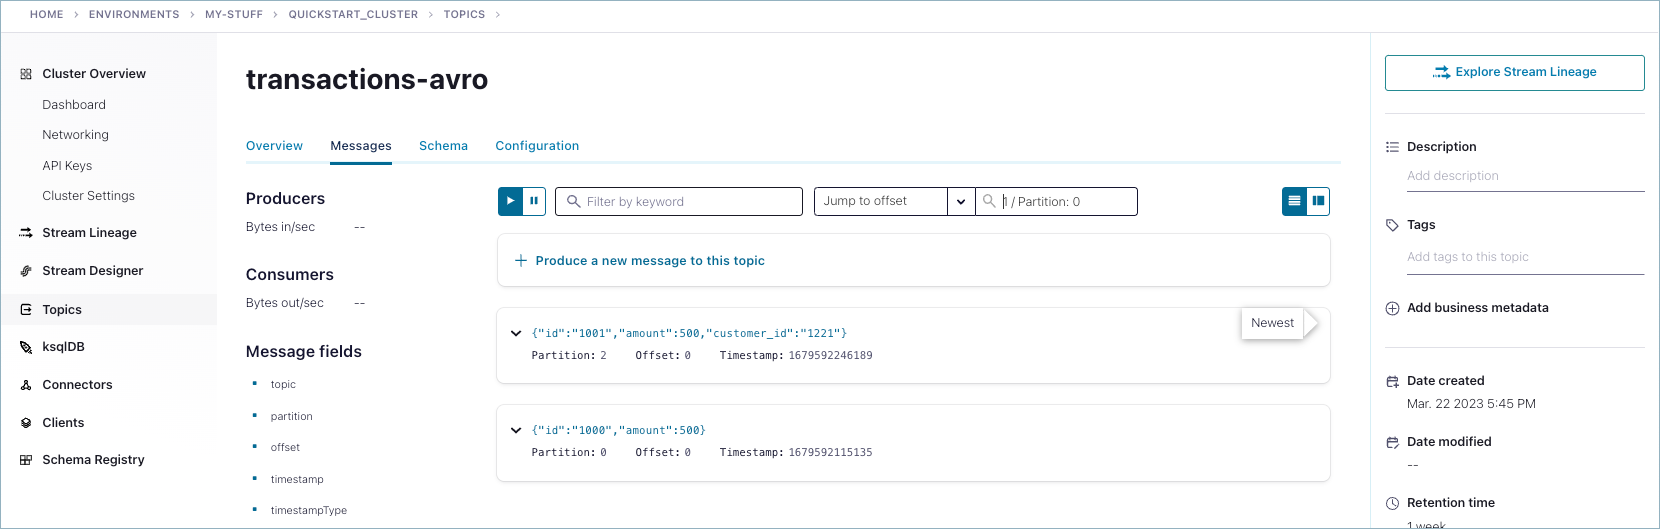Open Schema Registry in the sidebar
The image size is (1660, 529).
point(93,460)
